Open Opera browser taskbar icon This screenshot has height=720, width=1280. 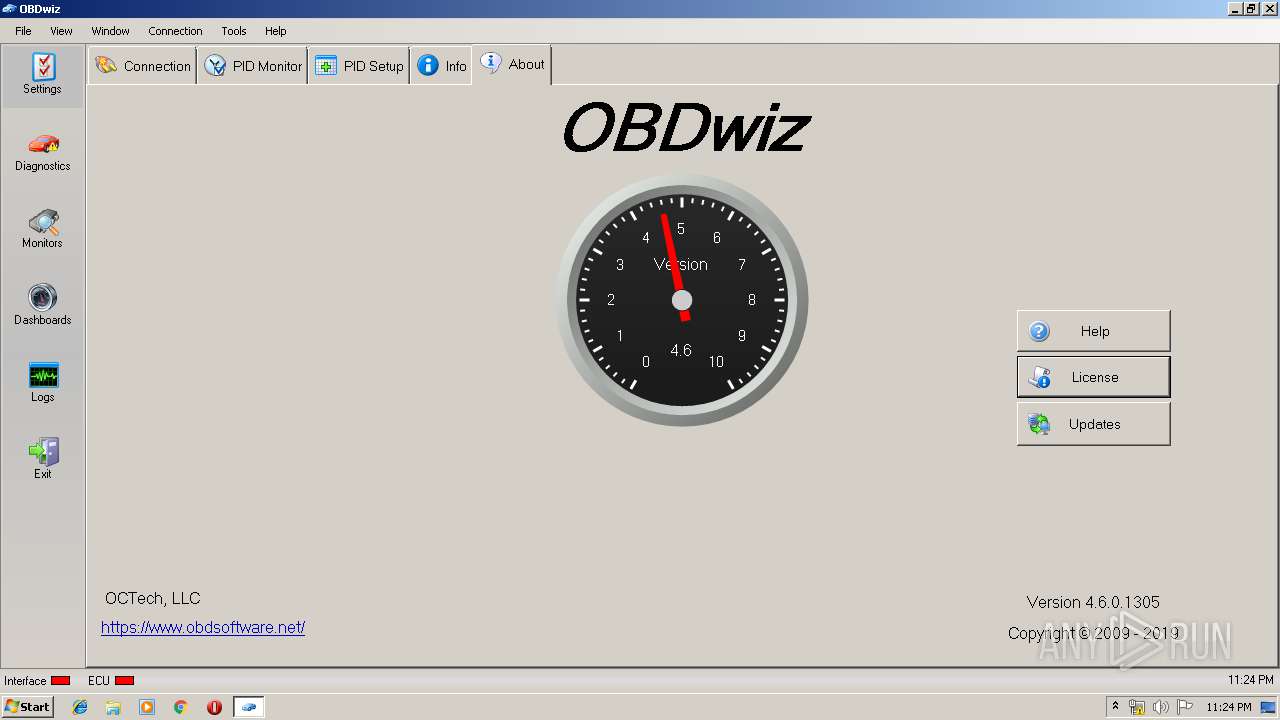(x=214, y=707)
